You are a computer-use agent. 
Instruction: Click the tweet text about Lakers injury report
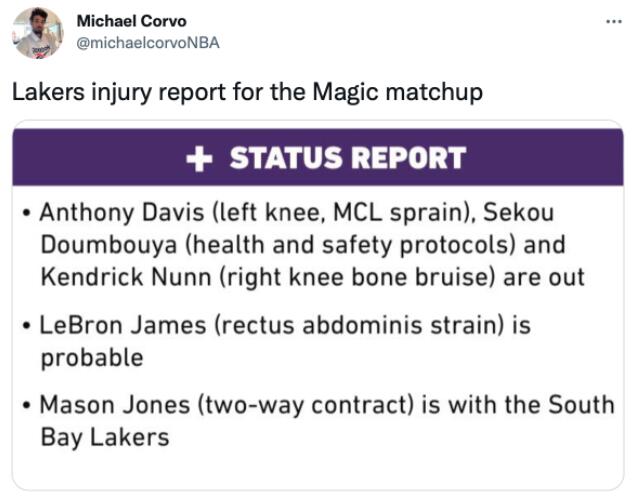coord(247,92)
